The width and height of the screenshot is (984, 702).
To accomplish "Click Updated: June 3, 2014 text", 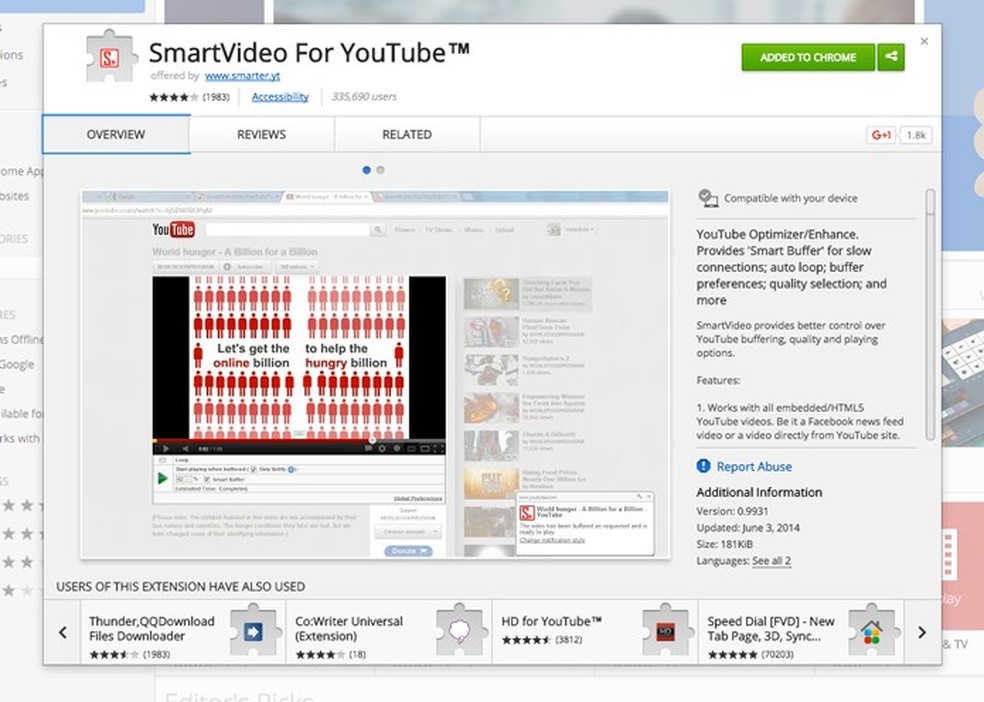I will tap(748, 528).
